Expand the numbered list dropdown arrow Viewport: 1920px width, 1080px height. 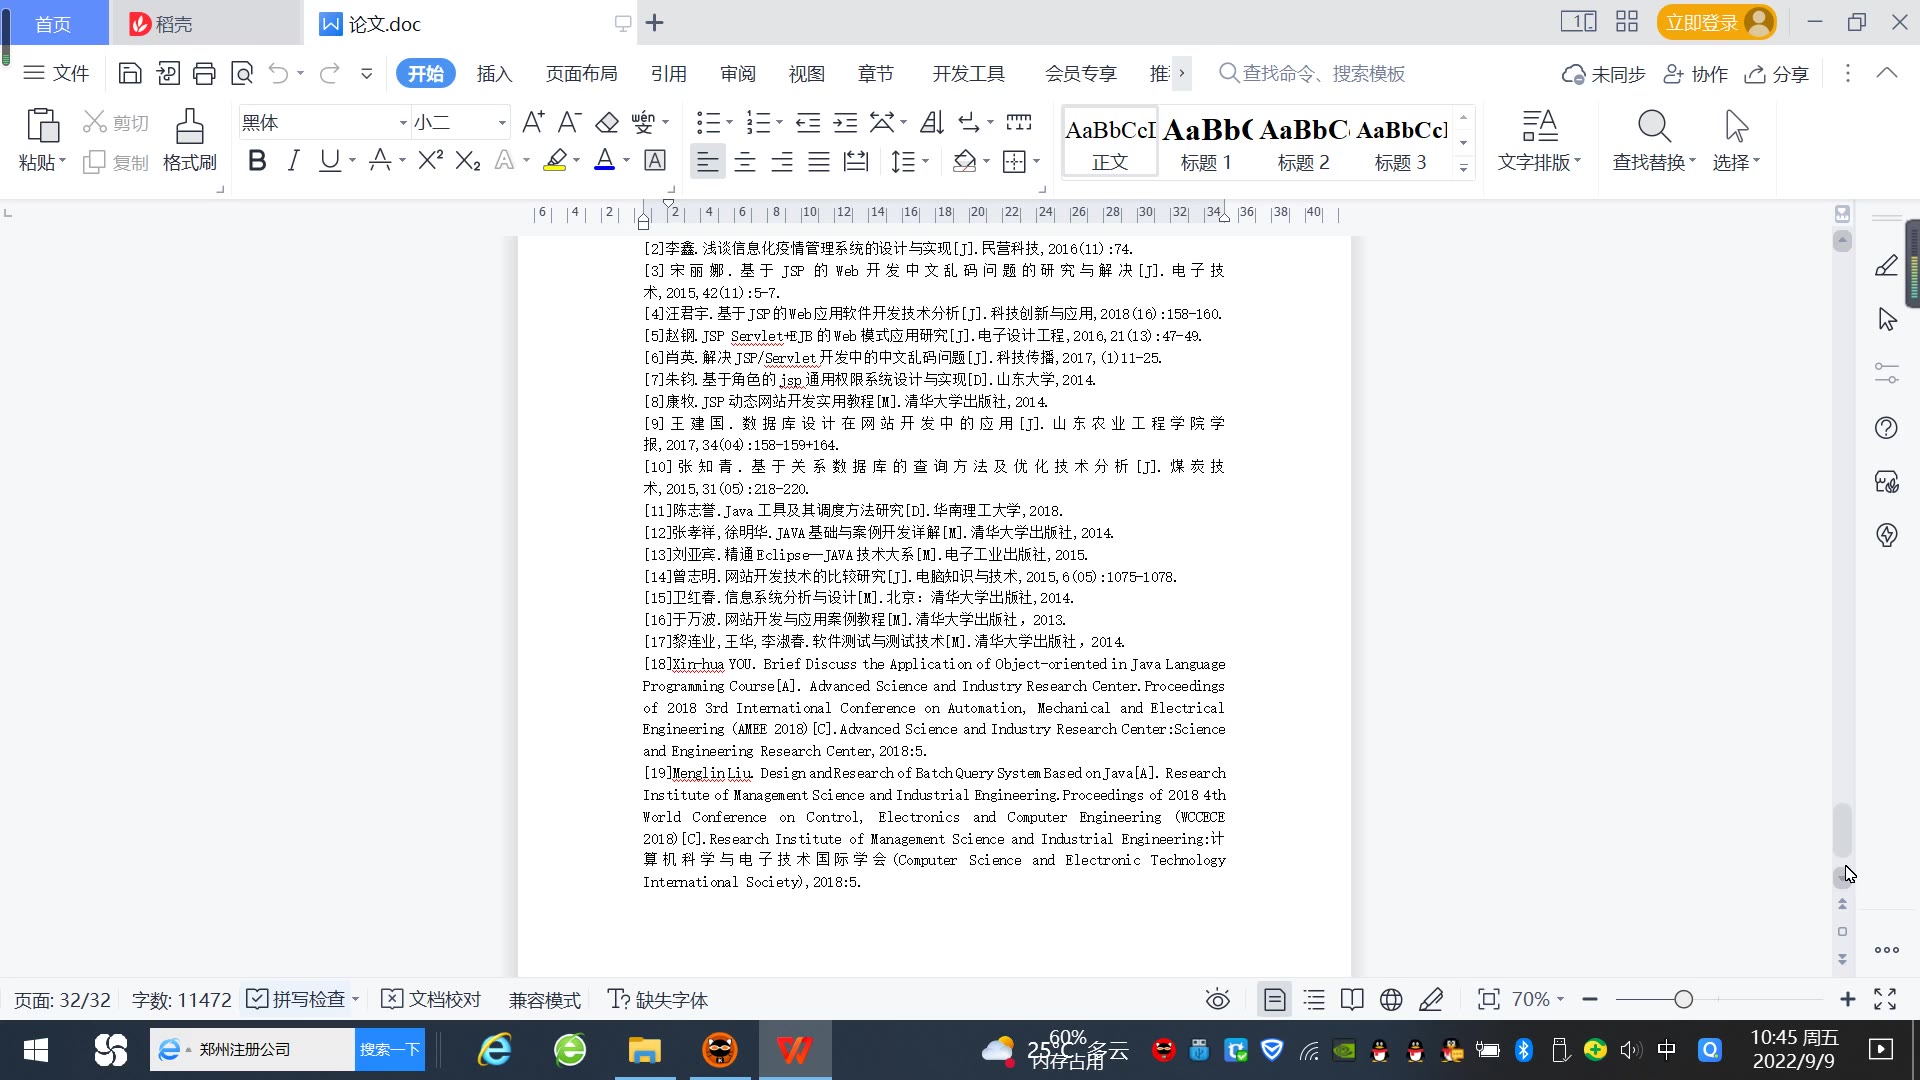pos(779,123)
